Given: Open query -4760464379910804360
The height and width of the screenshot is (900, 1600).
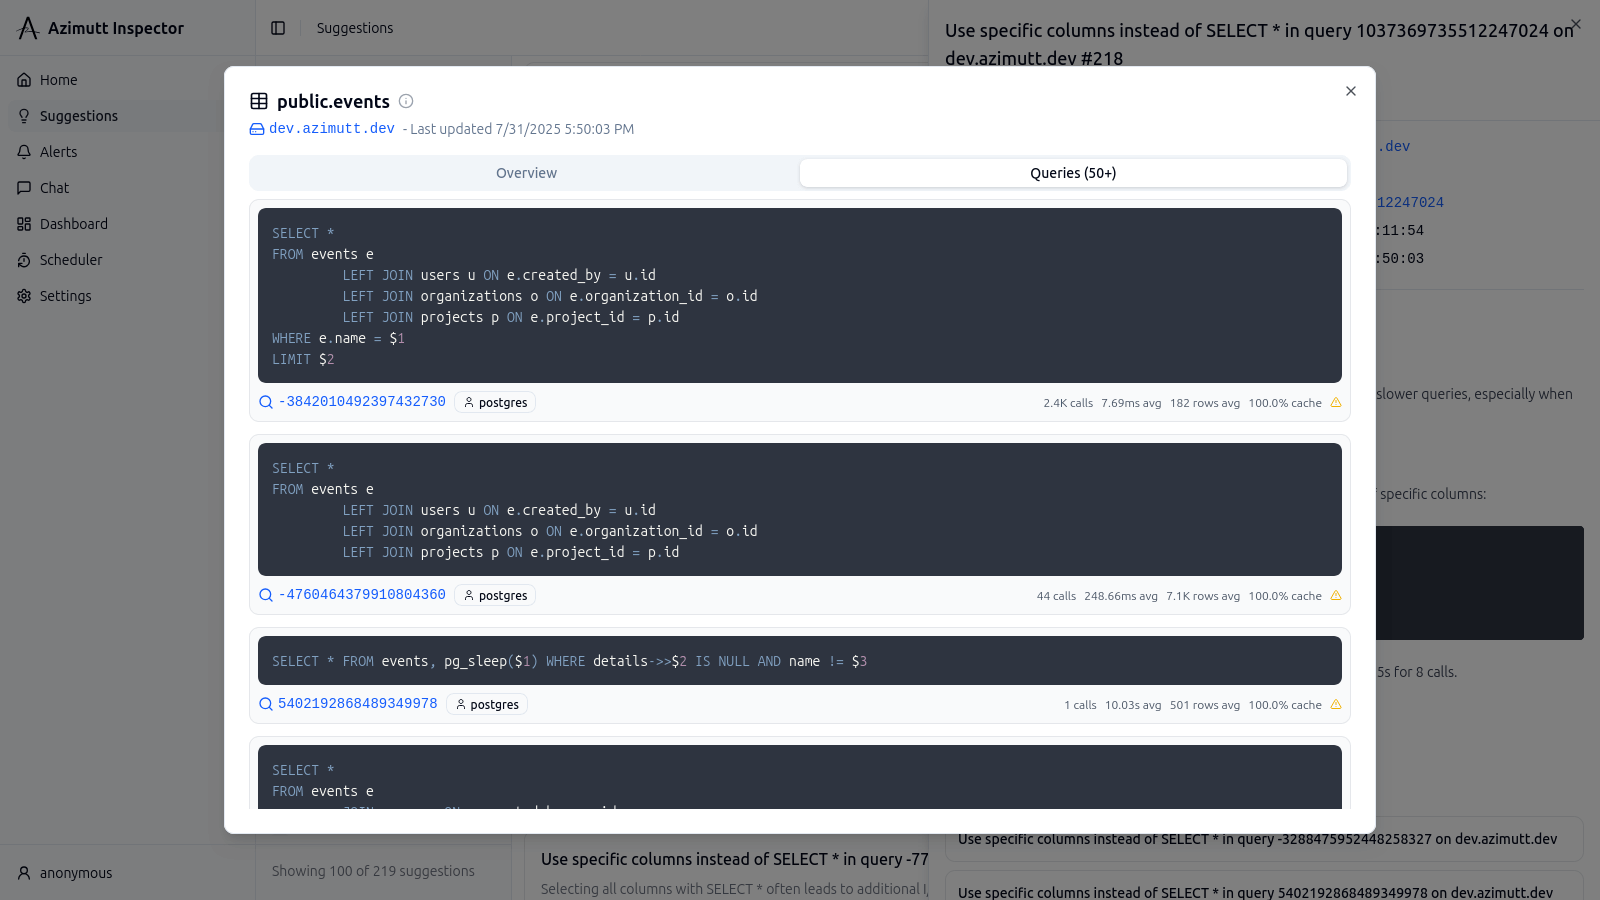Looking at the screenshot, I should click(362, 595).
